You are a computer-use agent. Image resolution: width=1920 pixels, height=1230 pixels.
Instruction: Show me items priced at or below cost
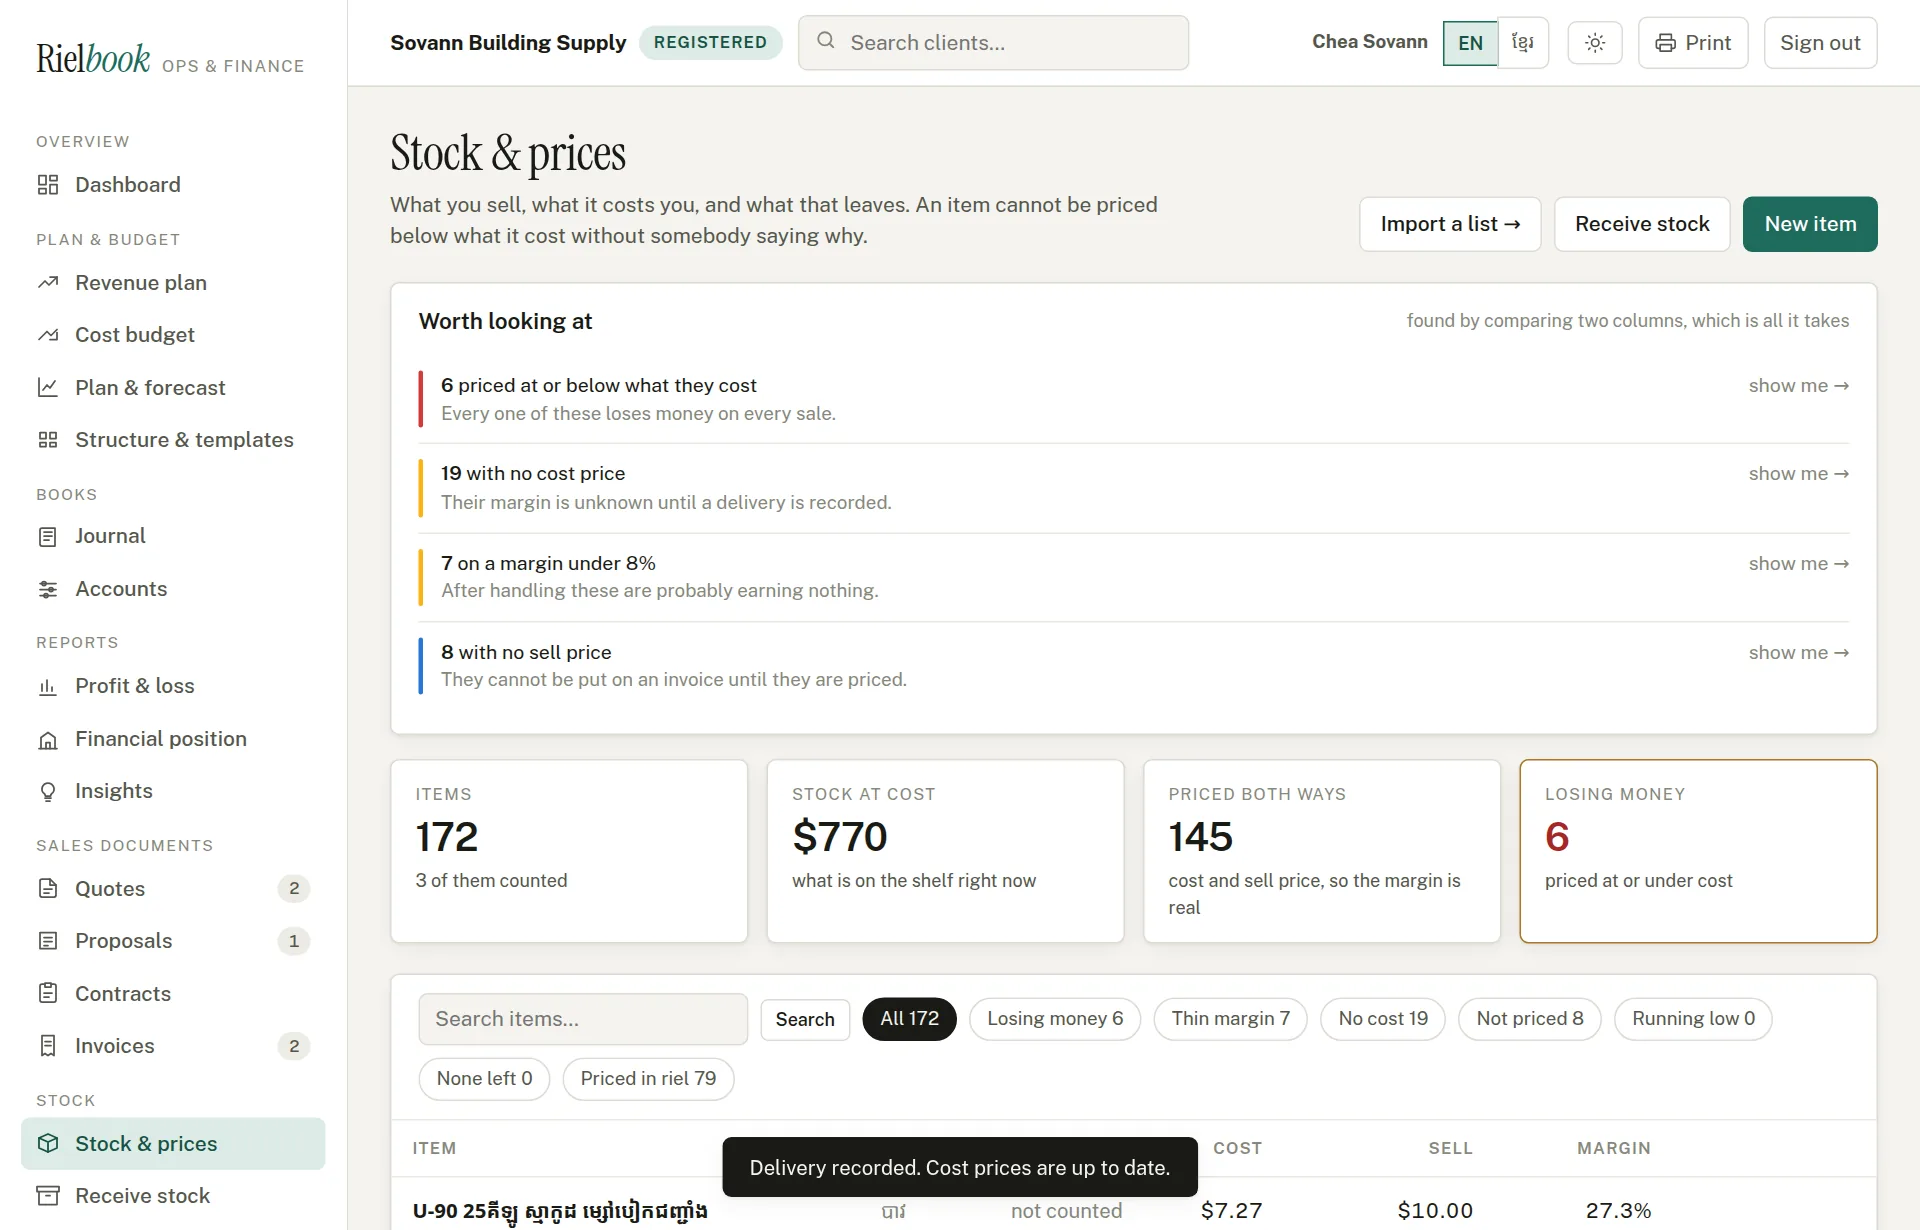point(1798,386)
